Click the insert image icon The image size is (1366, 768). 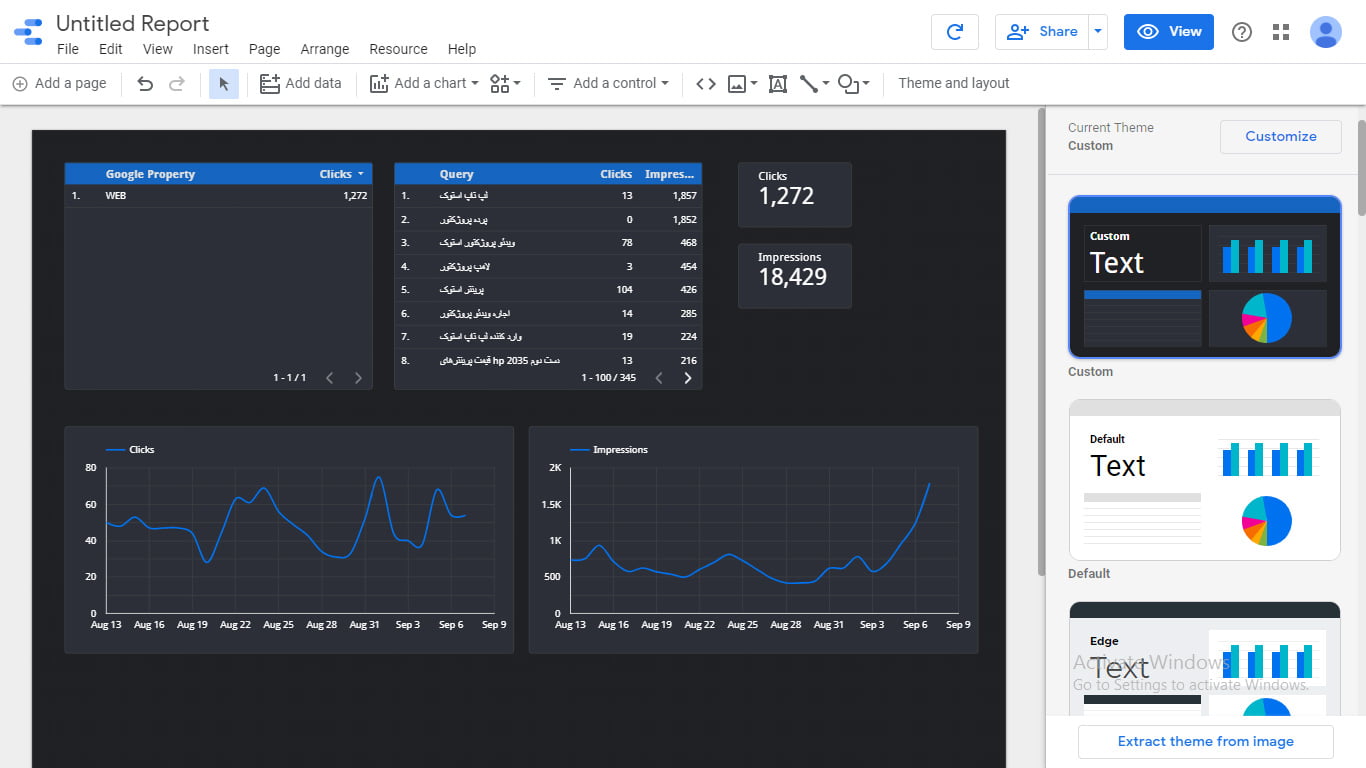(737, 84)
